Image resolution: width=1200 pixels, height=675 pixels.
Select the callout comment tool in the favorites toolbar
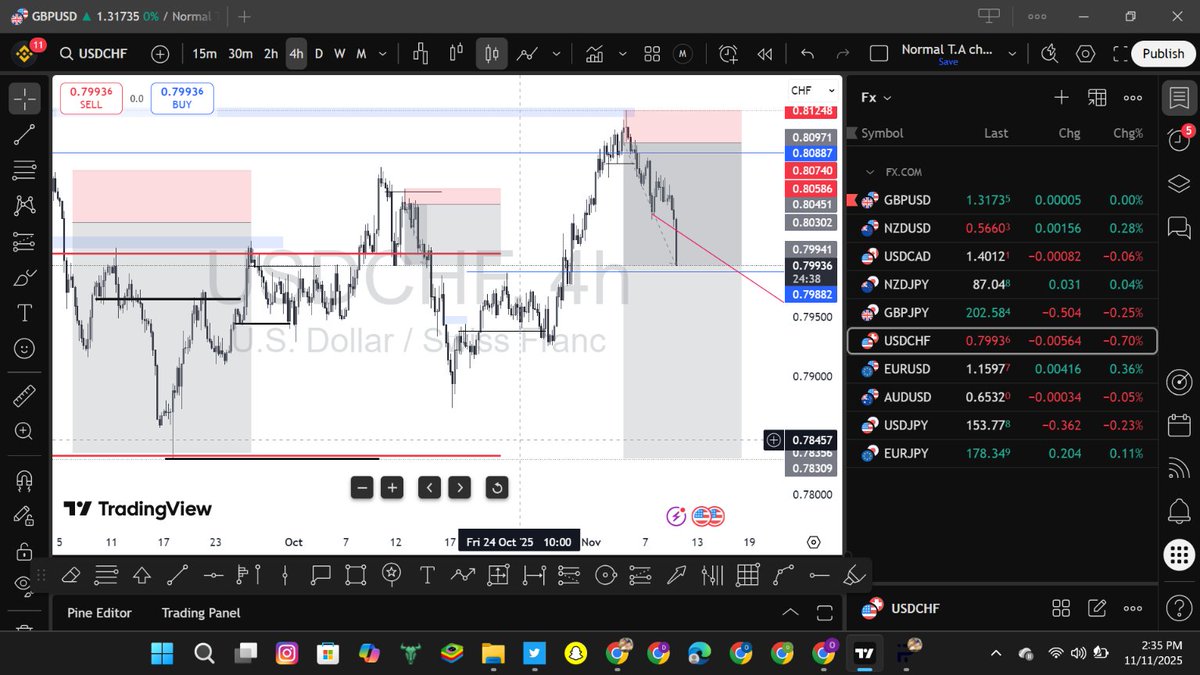pos(320,575)
